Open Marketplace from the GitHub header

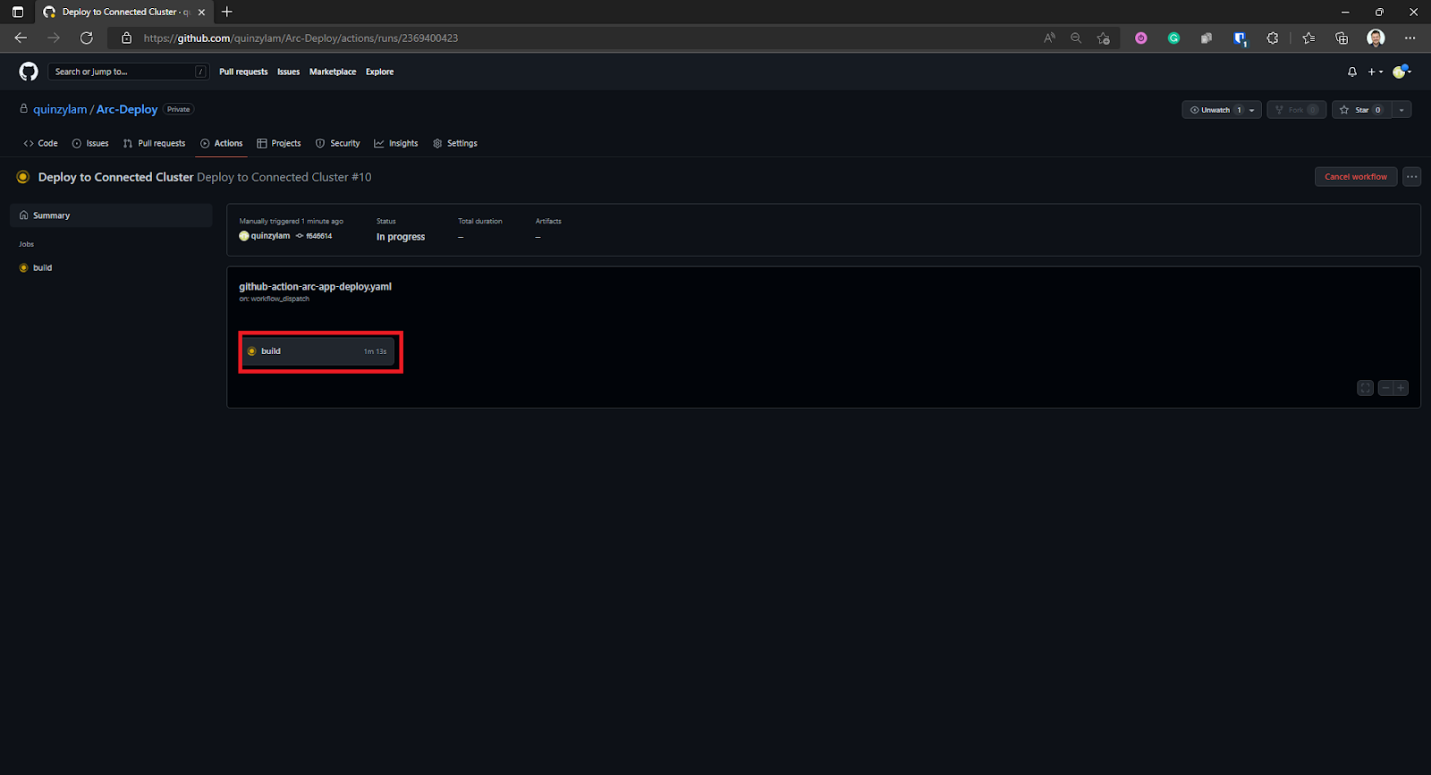point(332,72)
